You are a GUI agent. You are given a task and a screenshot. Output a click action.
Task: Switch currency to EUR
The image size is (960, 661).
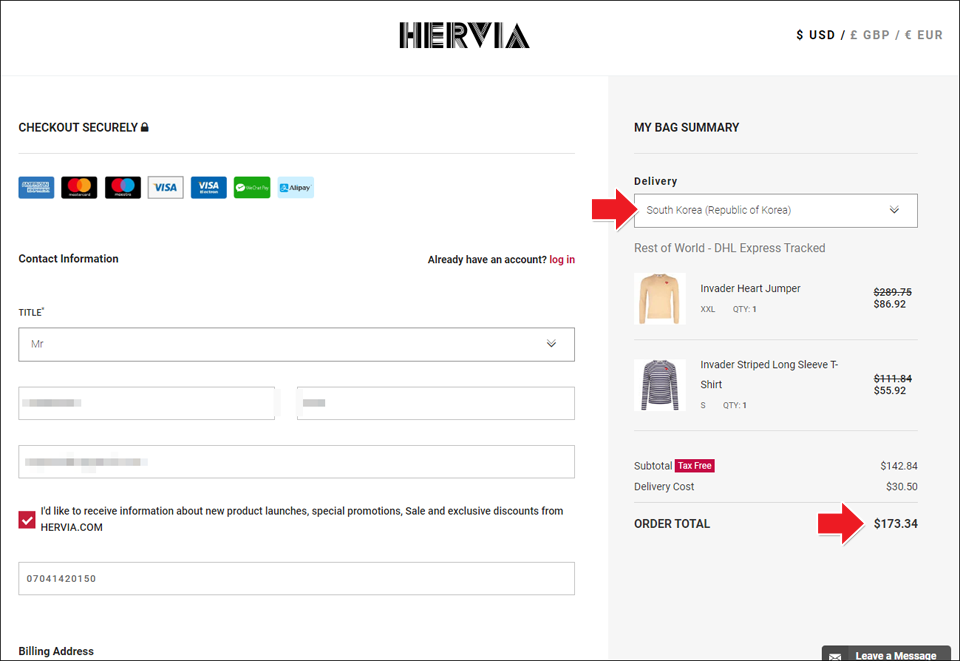point(924,35)
